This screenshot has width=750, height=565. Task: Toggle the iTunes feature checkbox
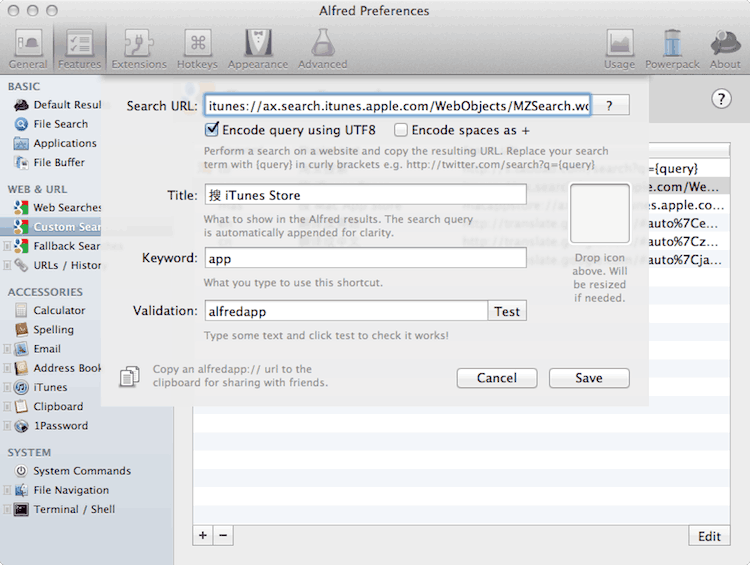click(x=7, y=388)
